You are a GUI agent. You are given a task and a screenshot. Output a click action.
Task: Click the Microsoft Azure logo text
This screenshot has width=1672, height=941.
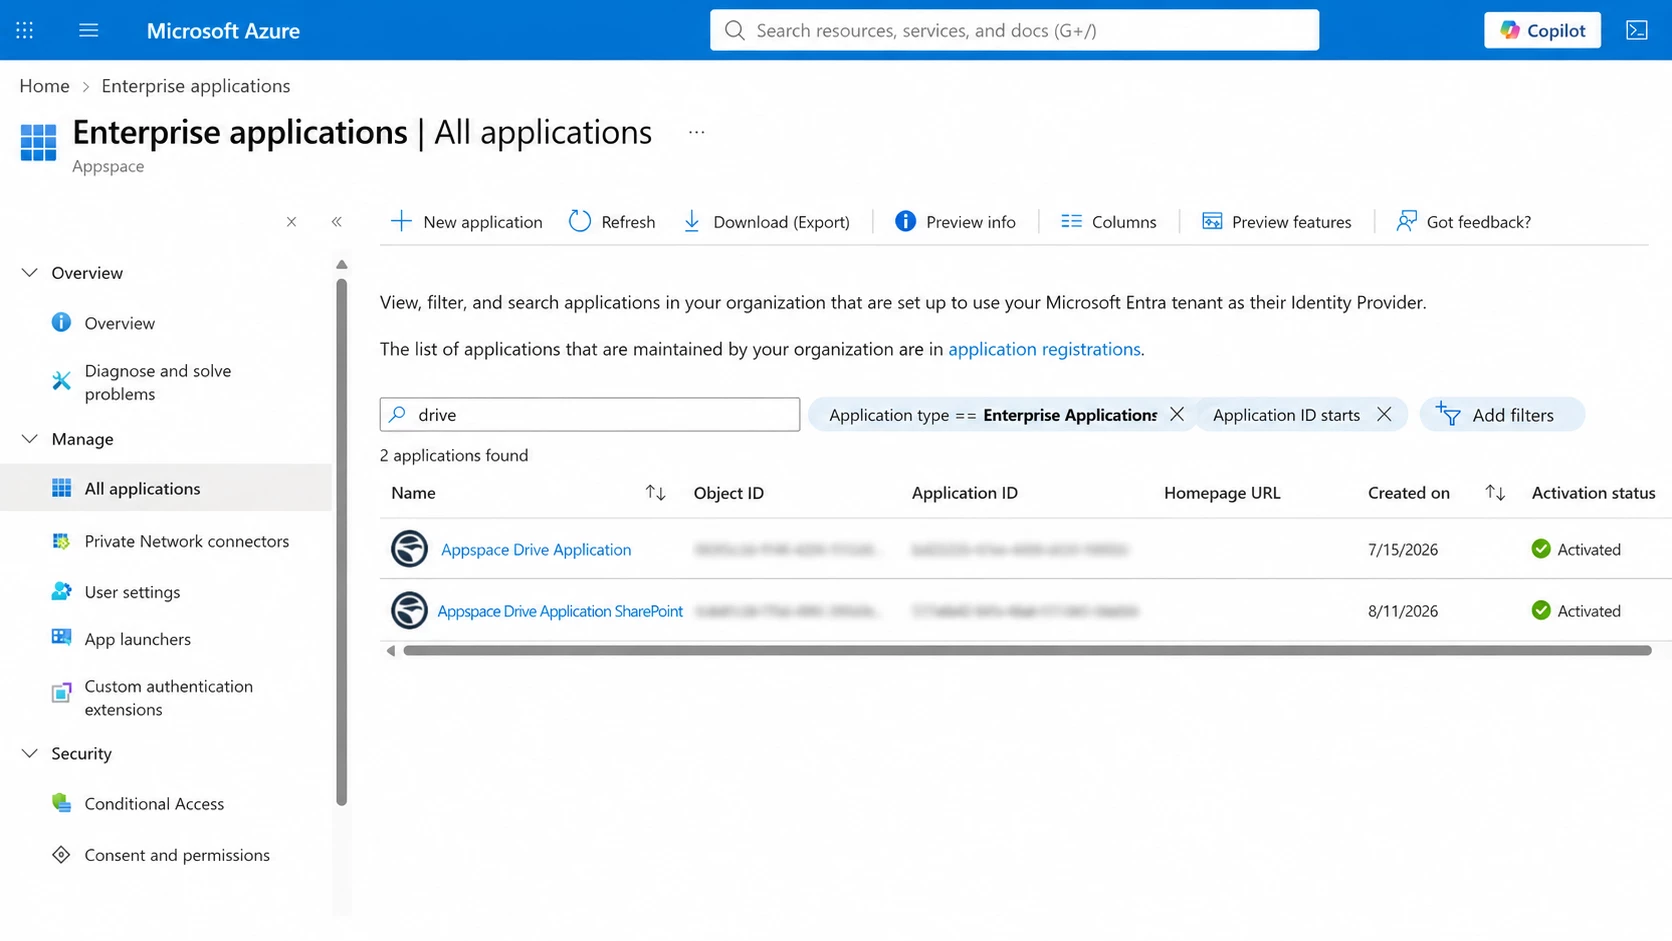tap(223, 30)
